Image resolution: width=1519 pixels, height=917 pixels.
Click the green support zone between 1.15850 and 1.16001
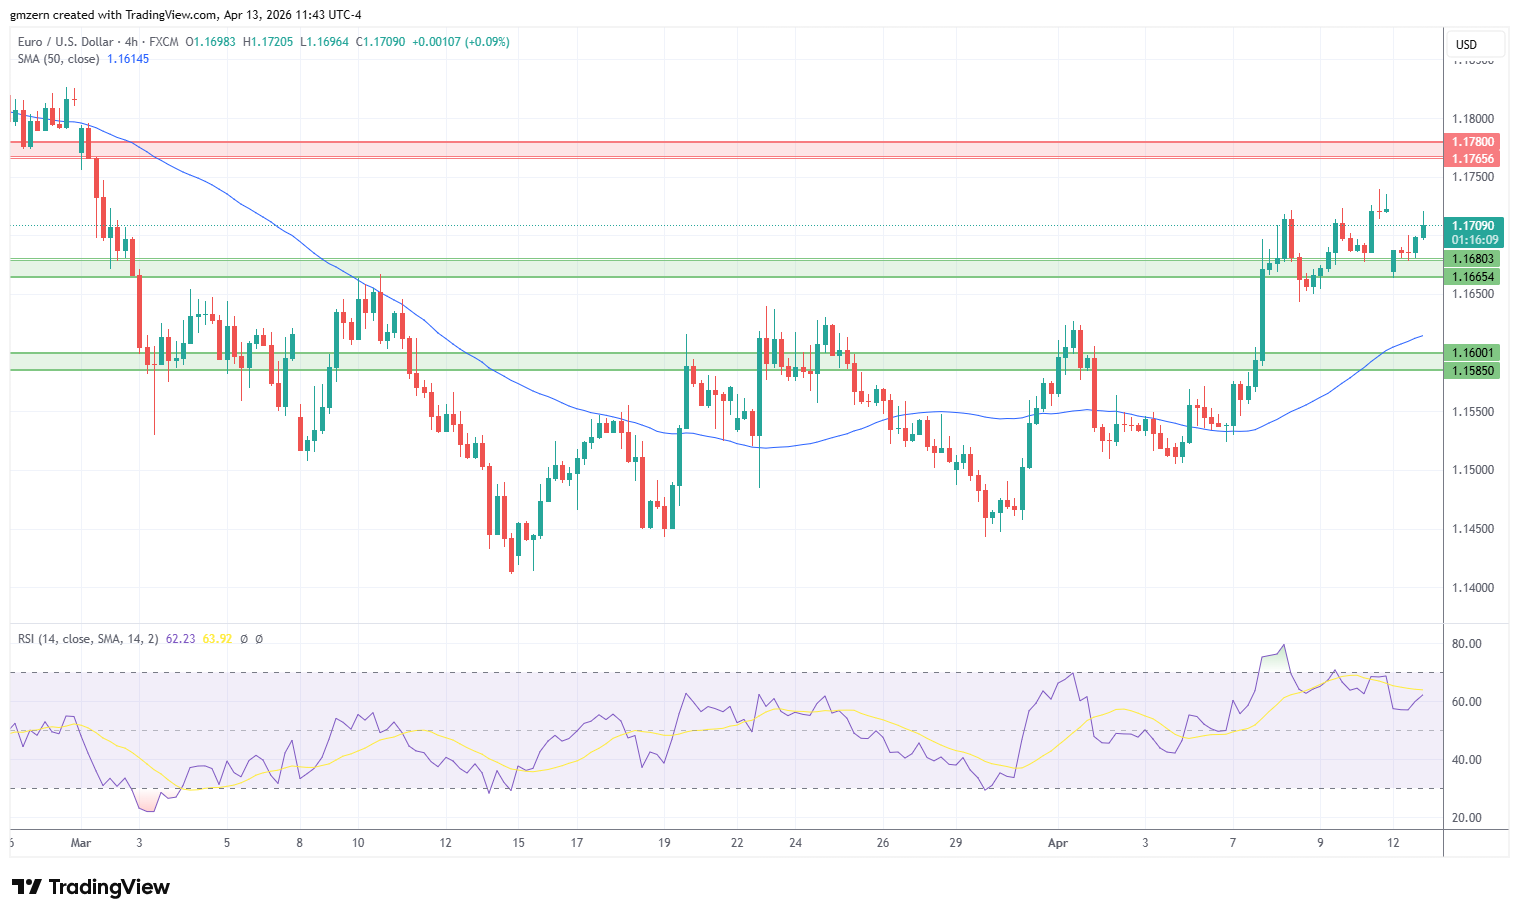(727, 361)
